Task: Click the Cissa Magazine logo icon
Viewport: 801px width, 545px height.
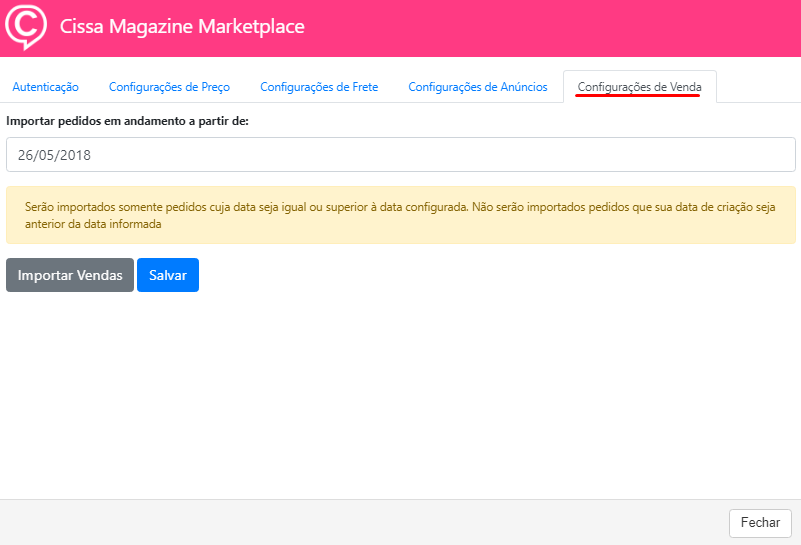Action: (26, 27)
